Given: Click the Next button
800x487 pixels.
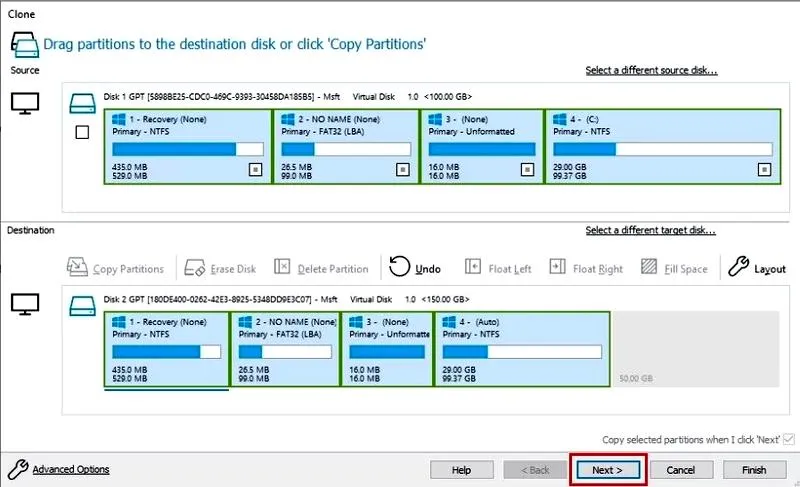Looking at the screenshot, I should 608,470.
